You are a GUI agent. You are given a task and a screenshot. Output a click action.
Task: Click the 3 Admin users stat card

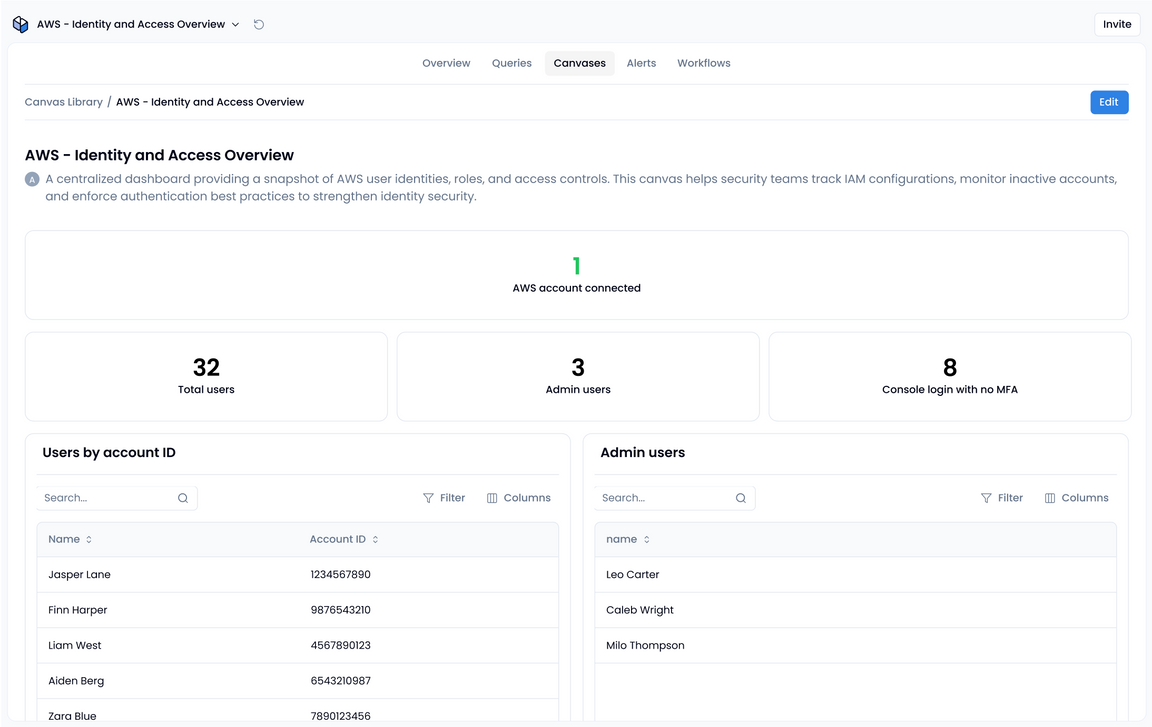click(x=578, y=377)
